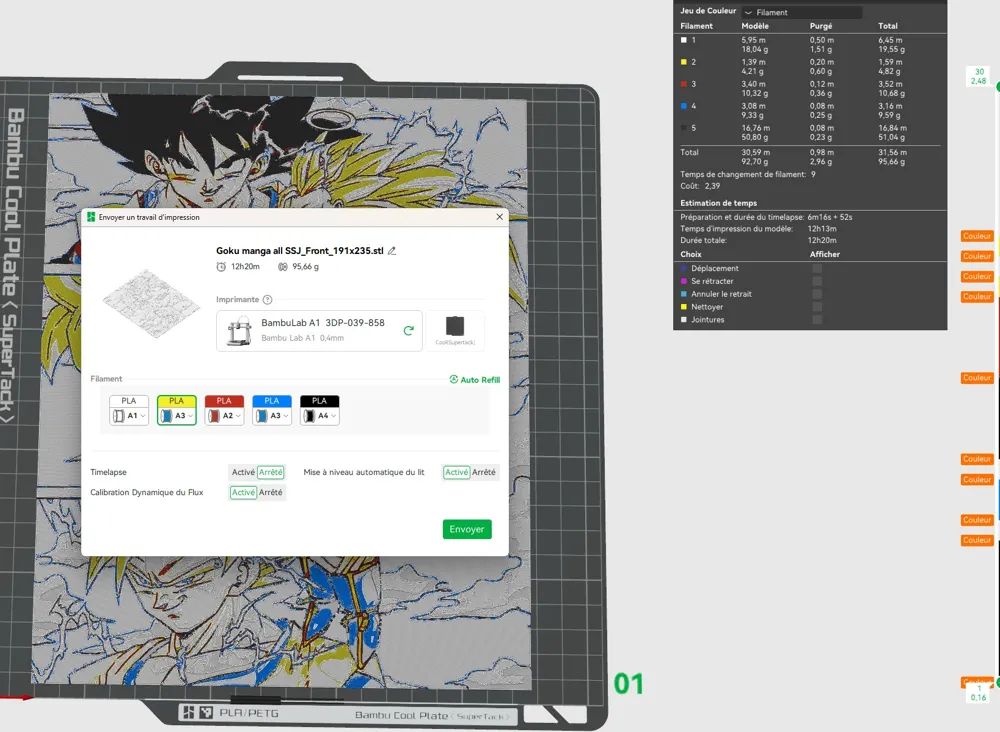Click the Estimation de temps heading
The width and height of the screenshot is (1000, 732).
coord(719,203)
